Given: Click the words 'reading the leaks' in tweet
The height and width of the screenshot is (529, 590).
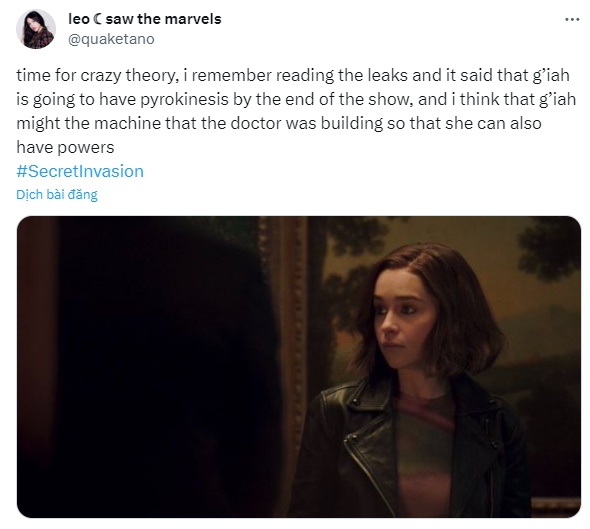Looking at the screenshot, I should click(342, 75).
